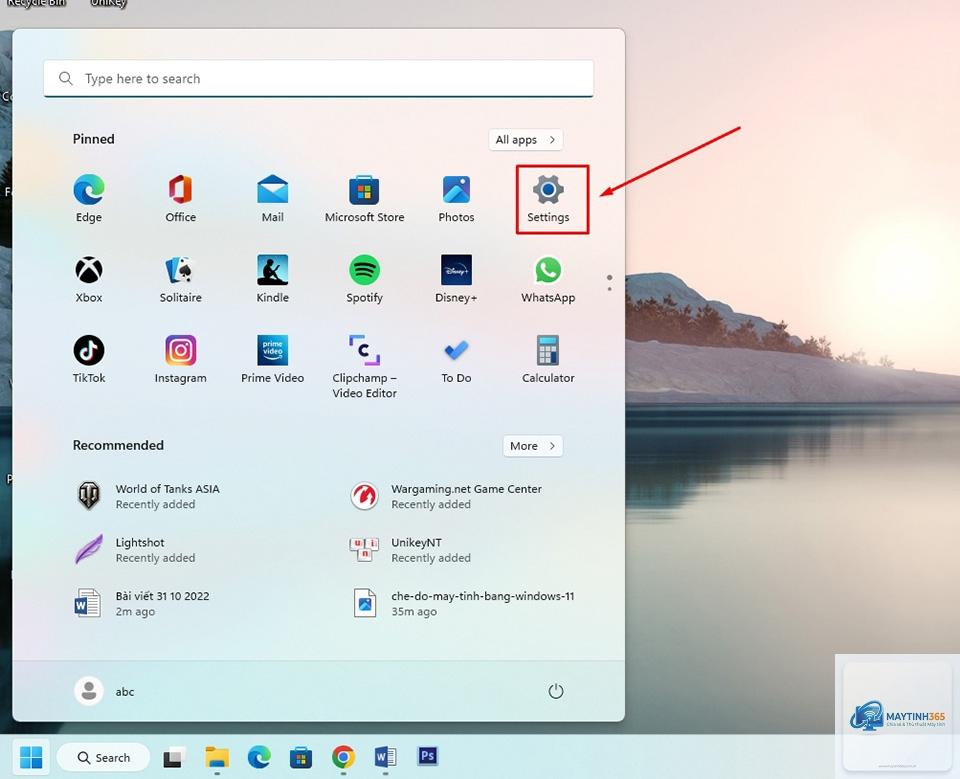The width and height of the screenshot is (960, 779).
Task: Open the Calculator app
Action: coord(548,359)
